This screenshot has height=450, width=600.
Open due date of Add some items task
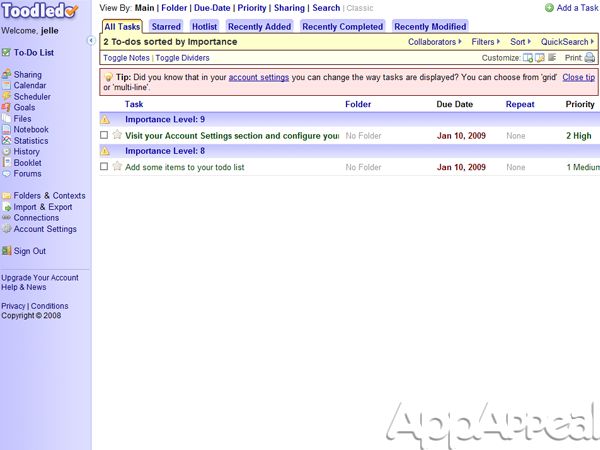461,167
